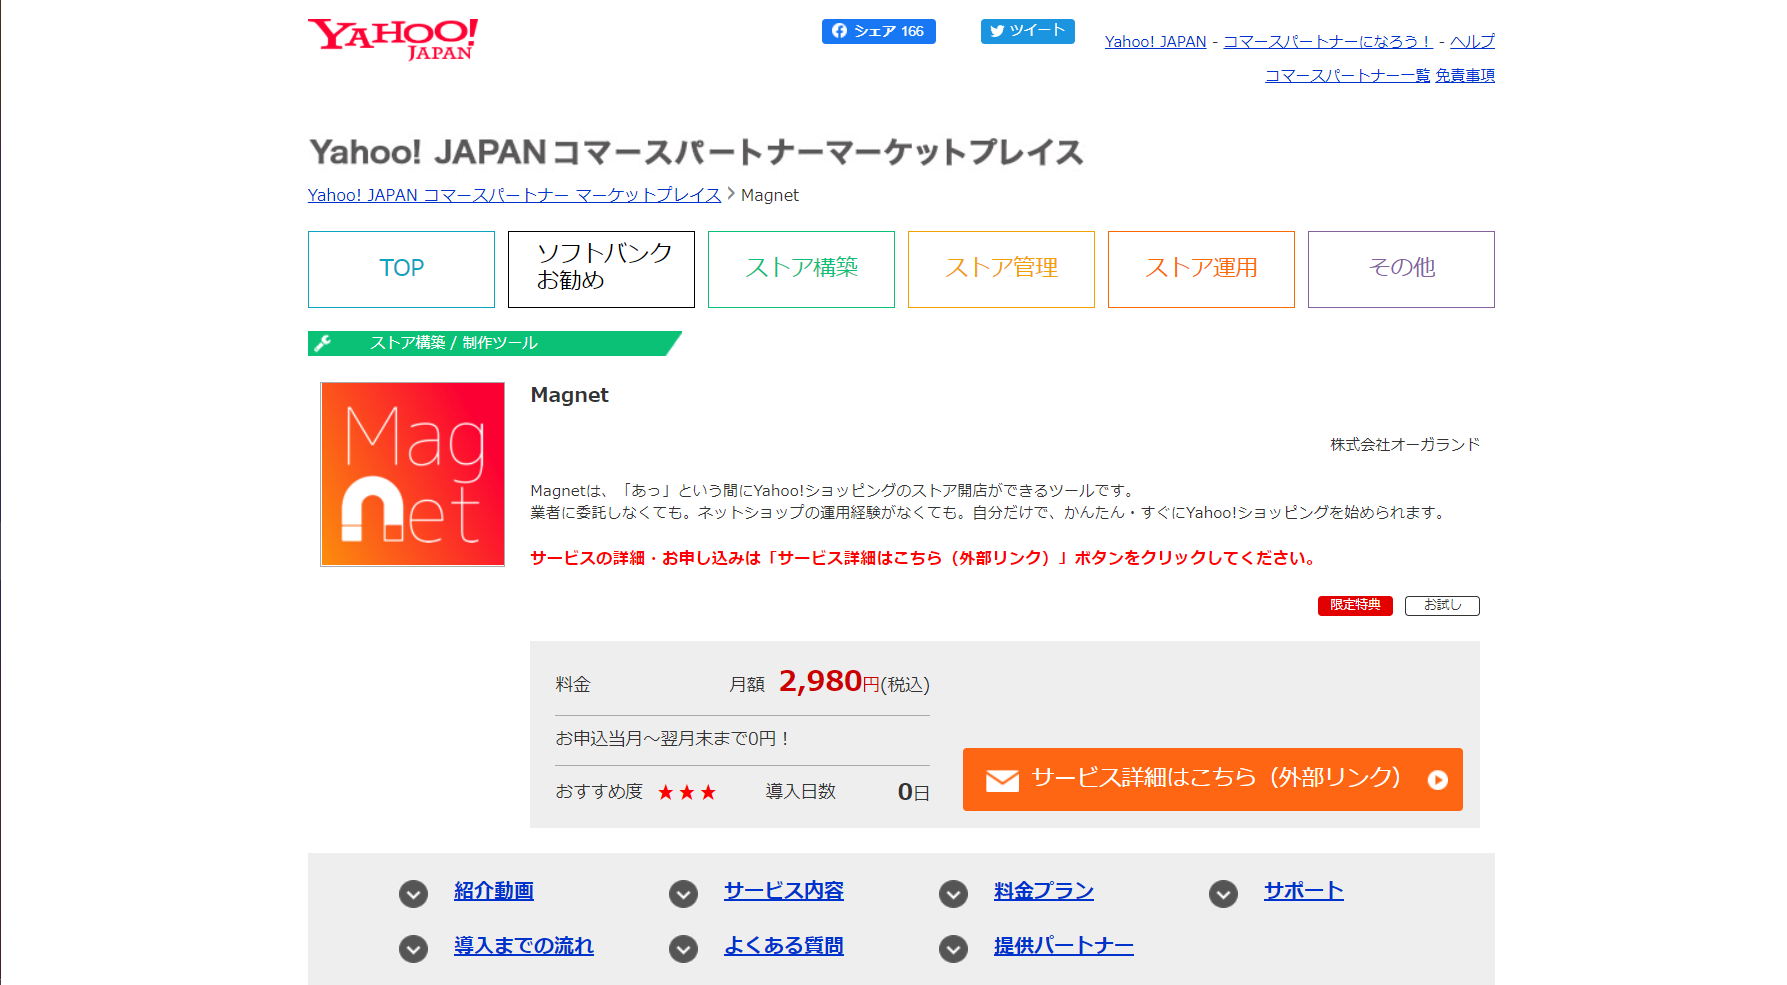Open the TOP category tab
The width and height of the screenshot is (1787, 985).
pos(401,269)
